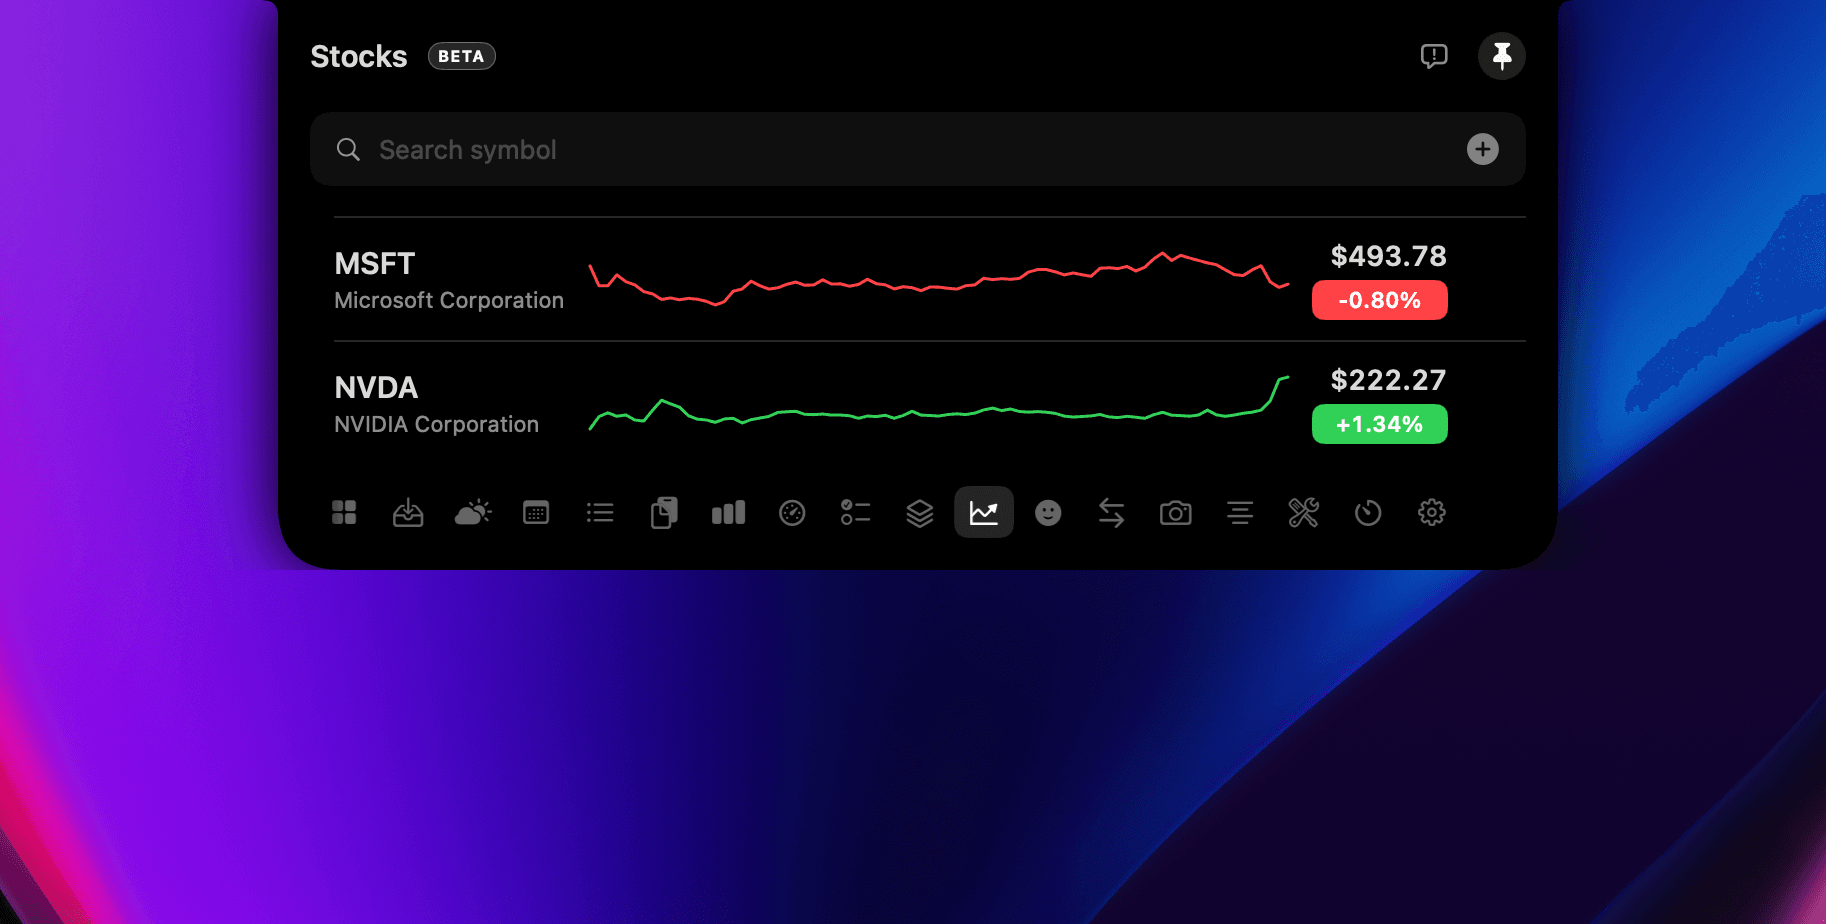Viewport: 1826px width, 924px height.
Task: Select Microsoft Corporation company name
Action: point(449,300)
